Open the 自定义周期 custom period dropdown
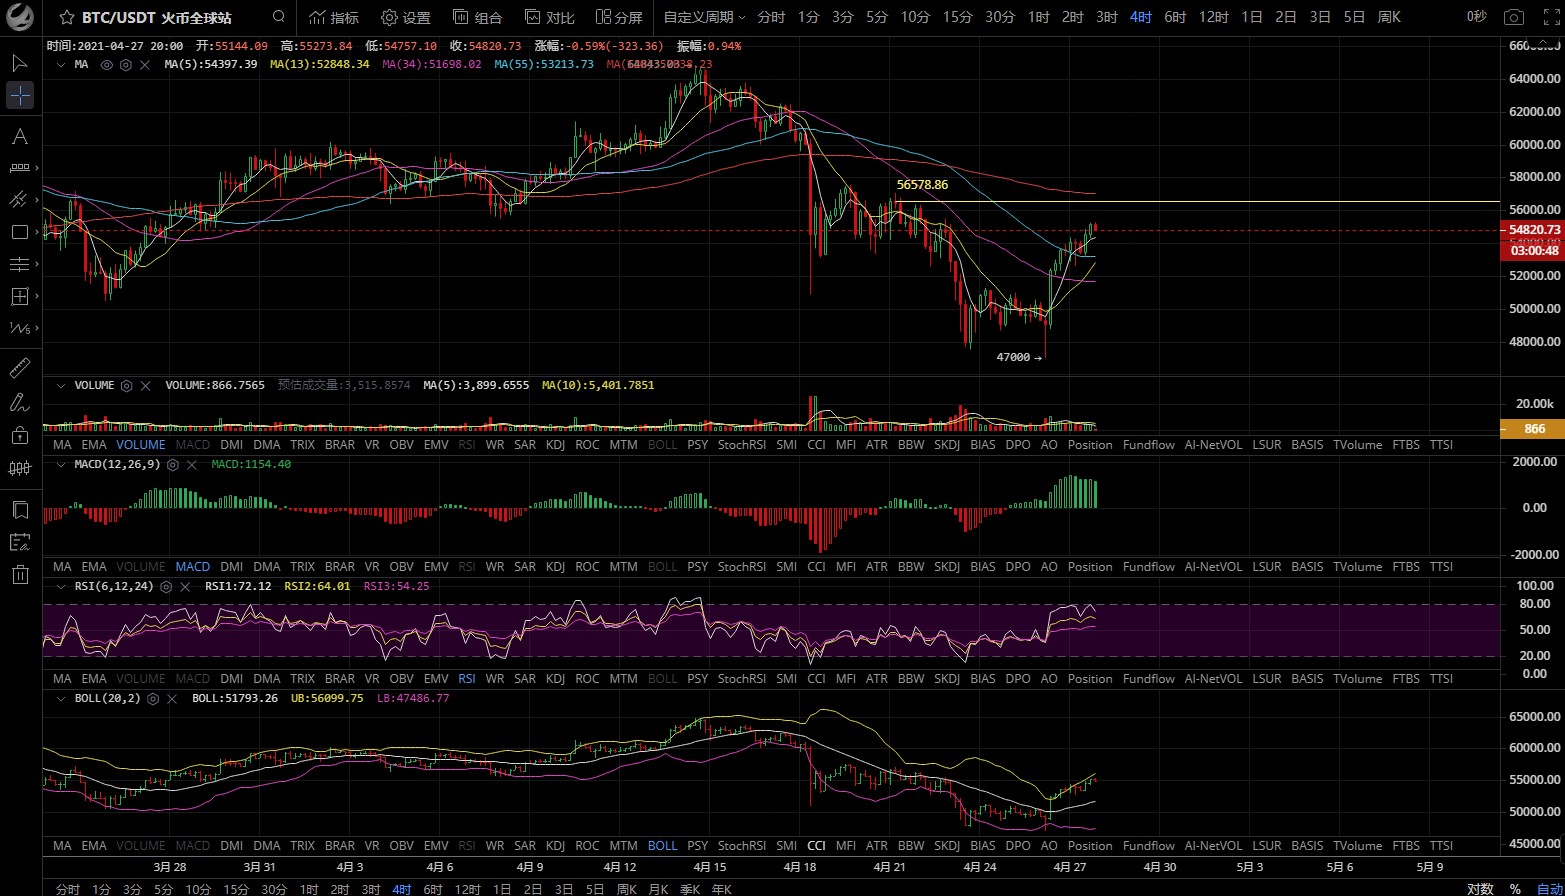Screen dimensions: 1565x896 (x=705, y=17)
